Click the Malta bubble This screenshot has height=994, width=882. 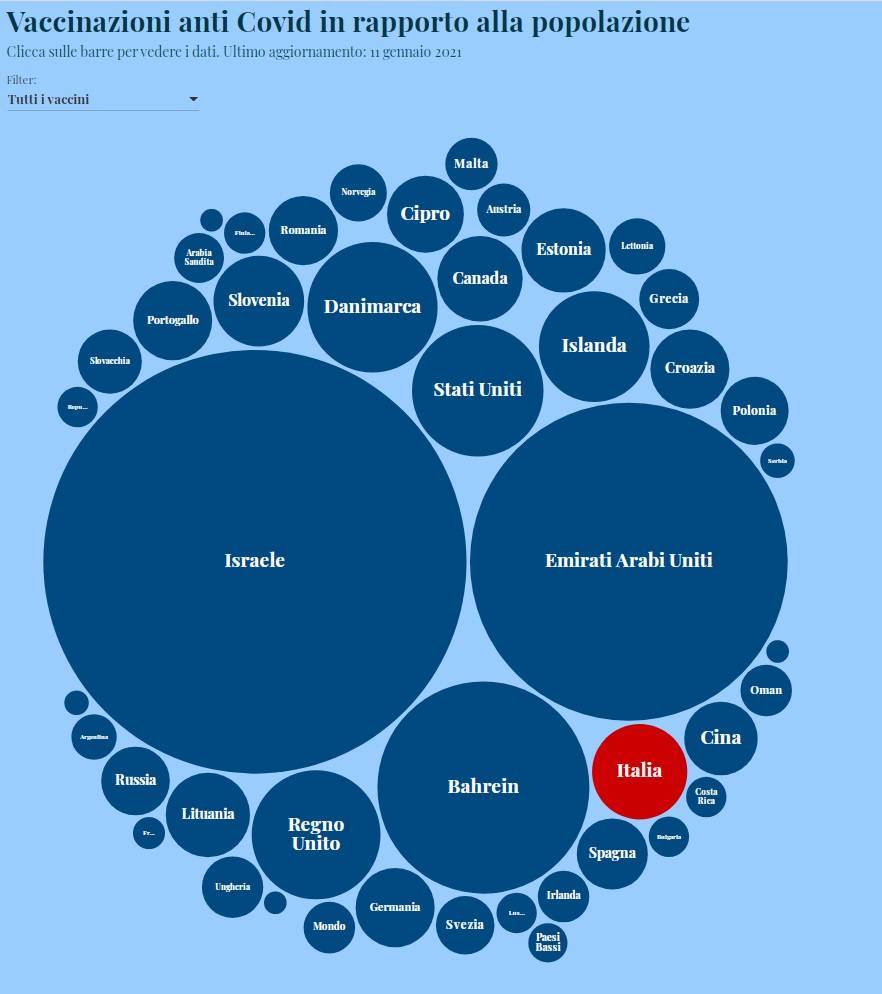pos(471,163)
